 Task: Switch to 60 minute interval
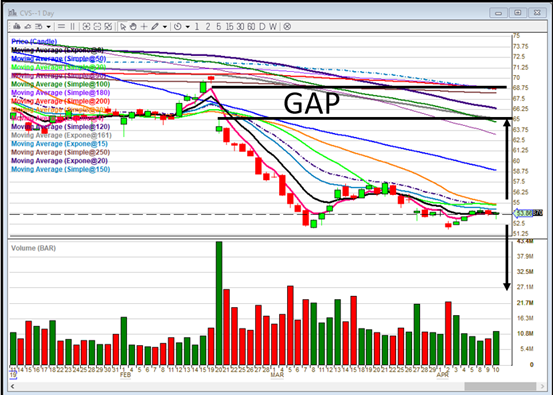[x=251, y=26]
